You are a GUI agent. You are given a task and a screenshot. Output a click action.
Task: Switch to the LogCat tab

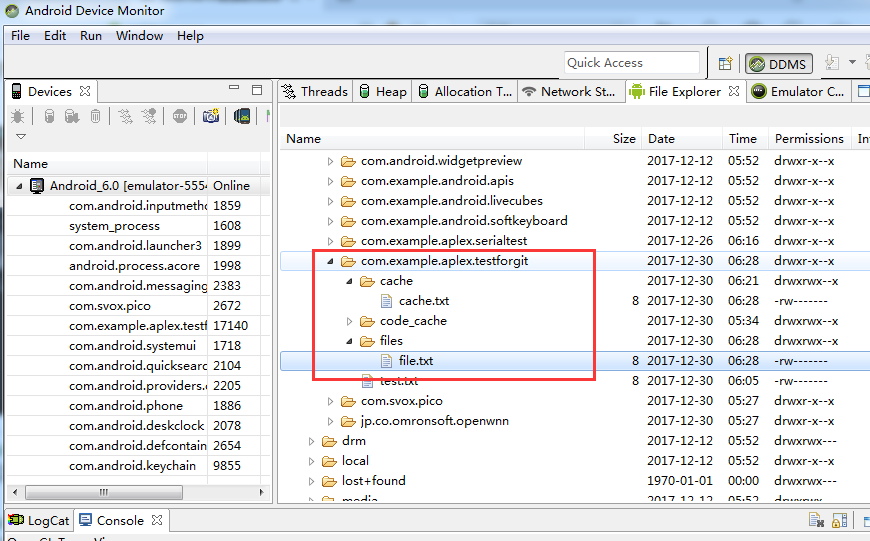point(39,520)
